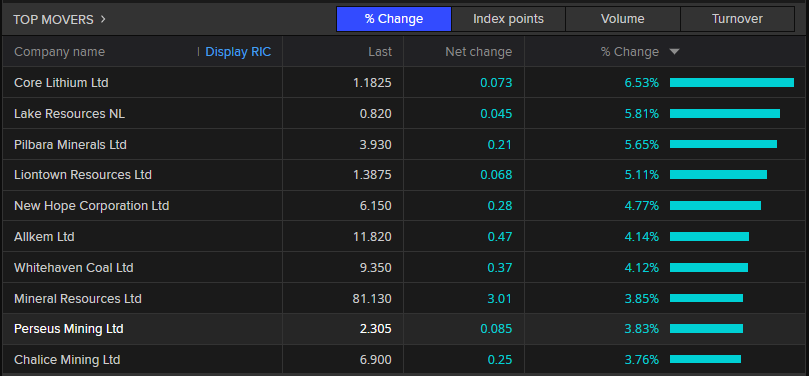
Task: Open Pilbara Minerals Ltd row
Action: tap(404, 144)
